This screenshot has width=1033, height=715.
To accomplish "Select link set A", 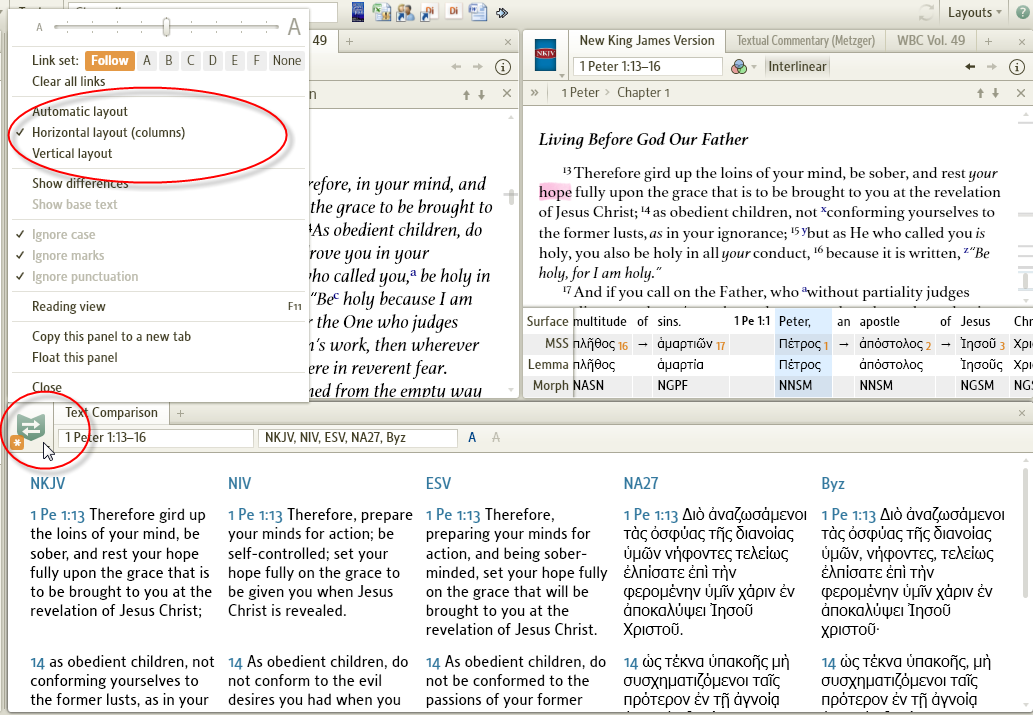I will [x=147, y=61].
